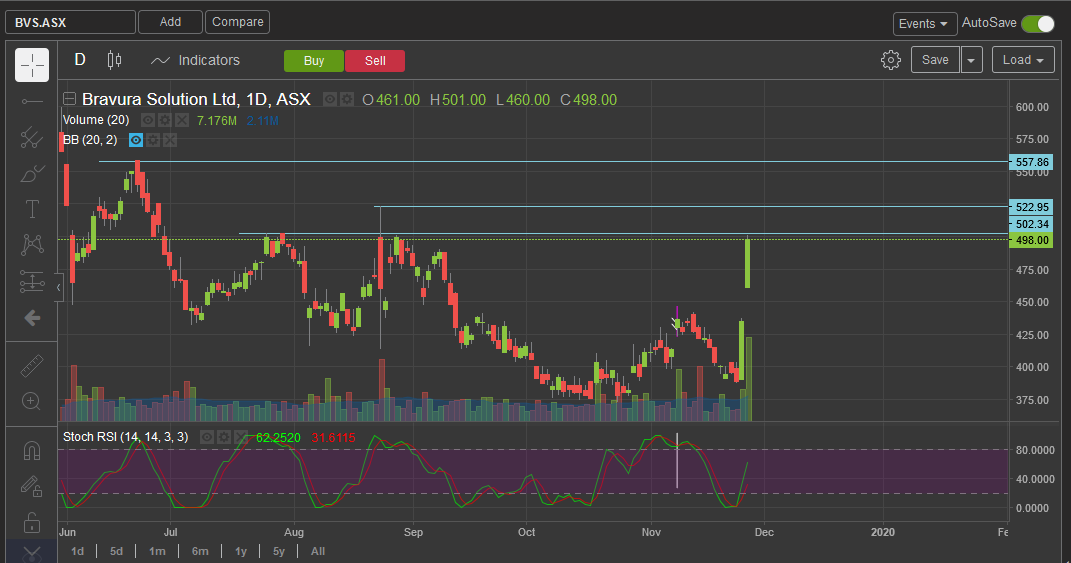Click the green Buy button

(314, 61)
